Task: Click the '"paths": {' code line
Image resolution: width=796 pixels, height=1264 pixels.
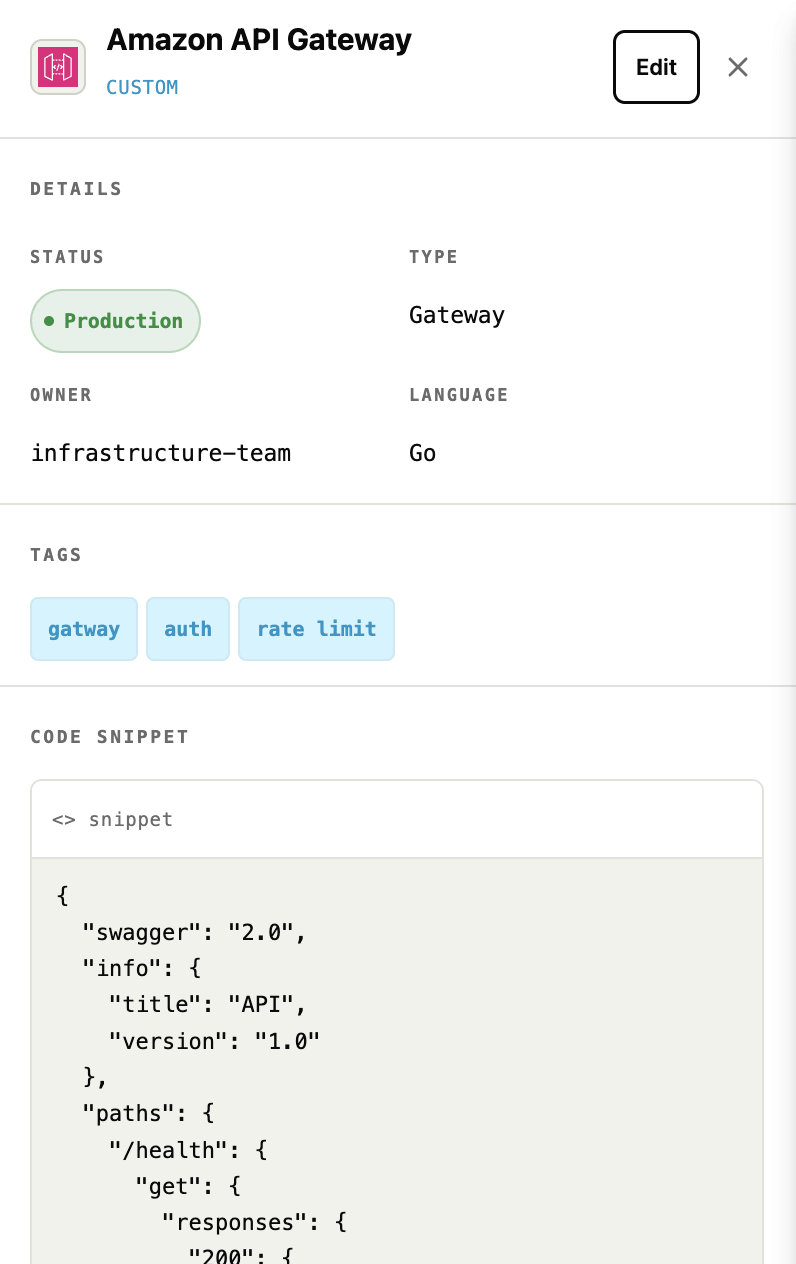Action: 148,1113
